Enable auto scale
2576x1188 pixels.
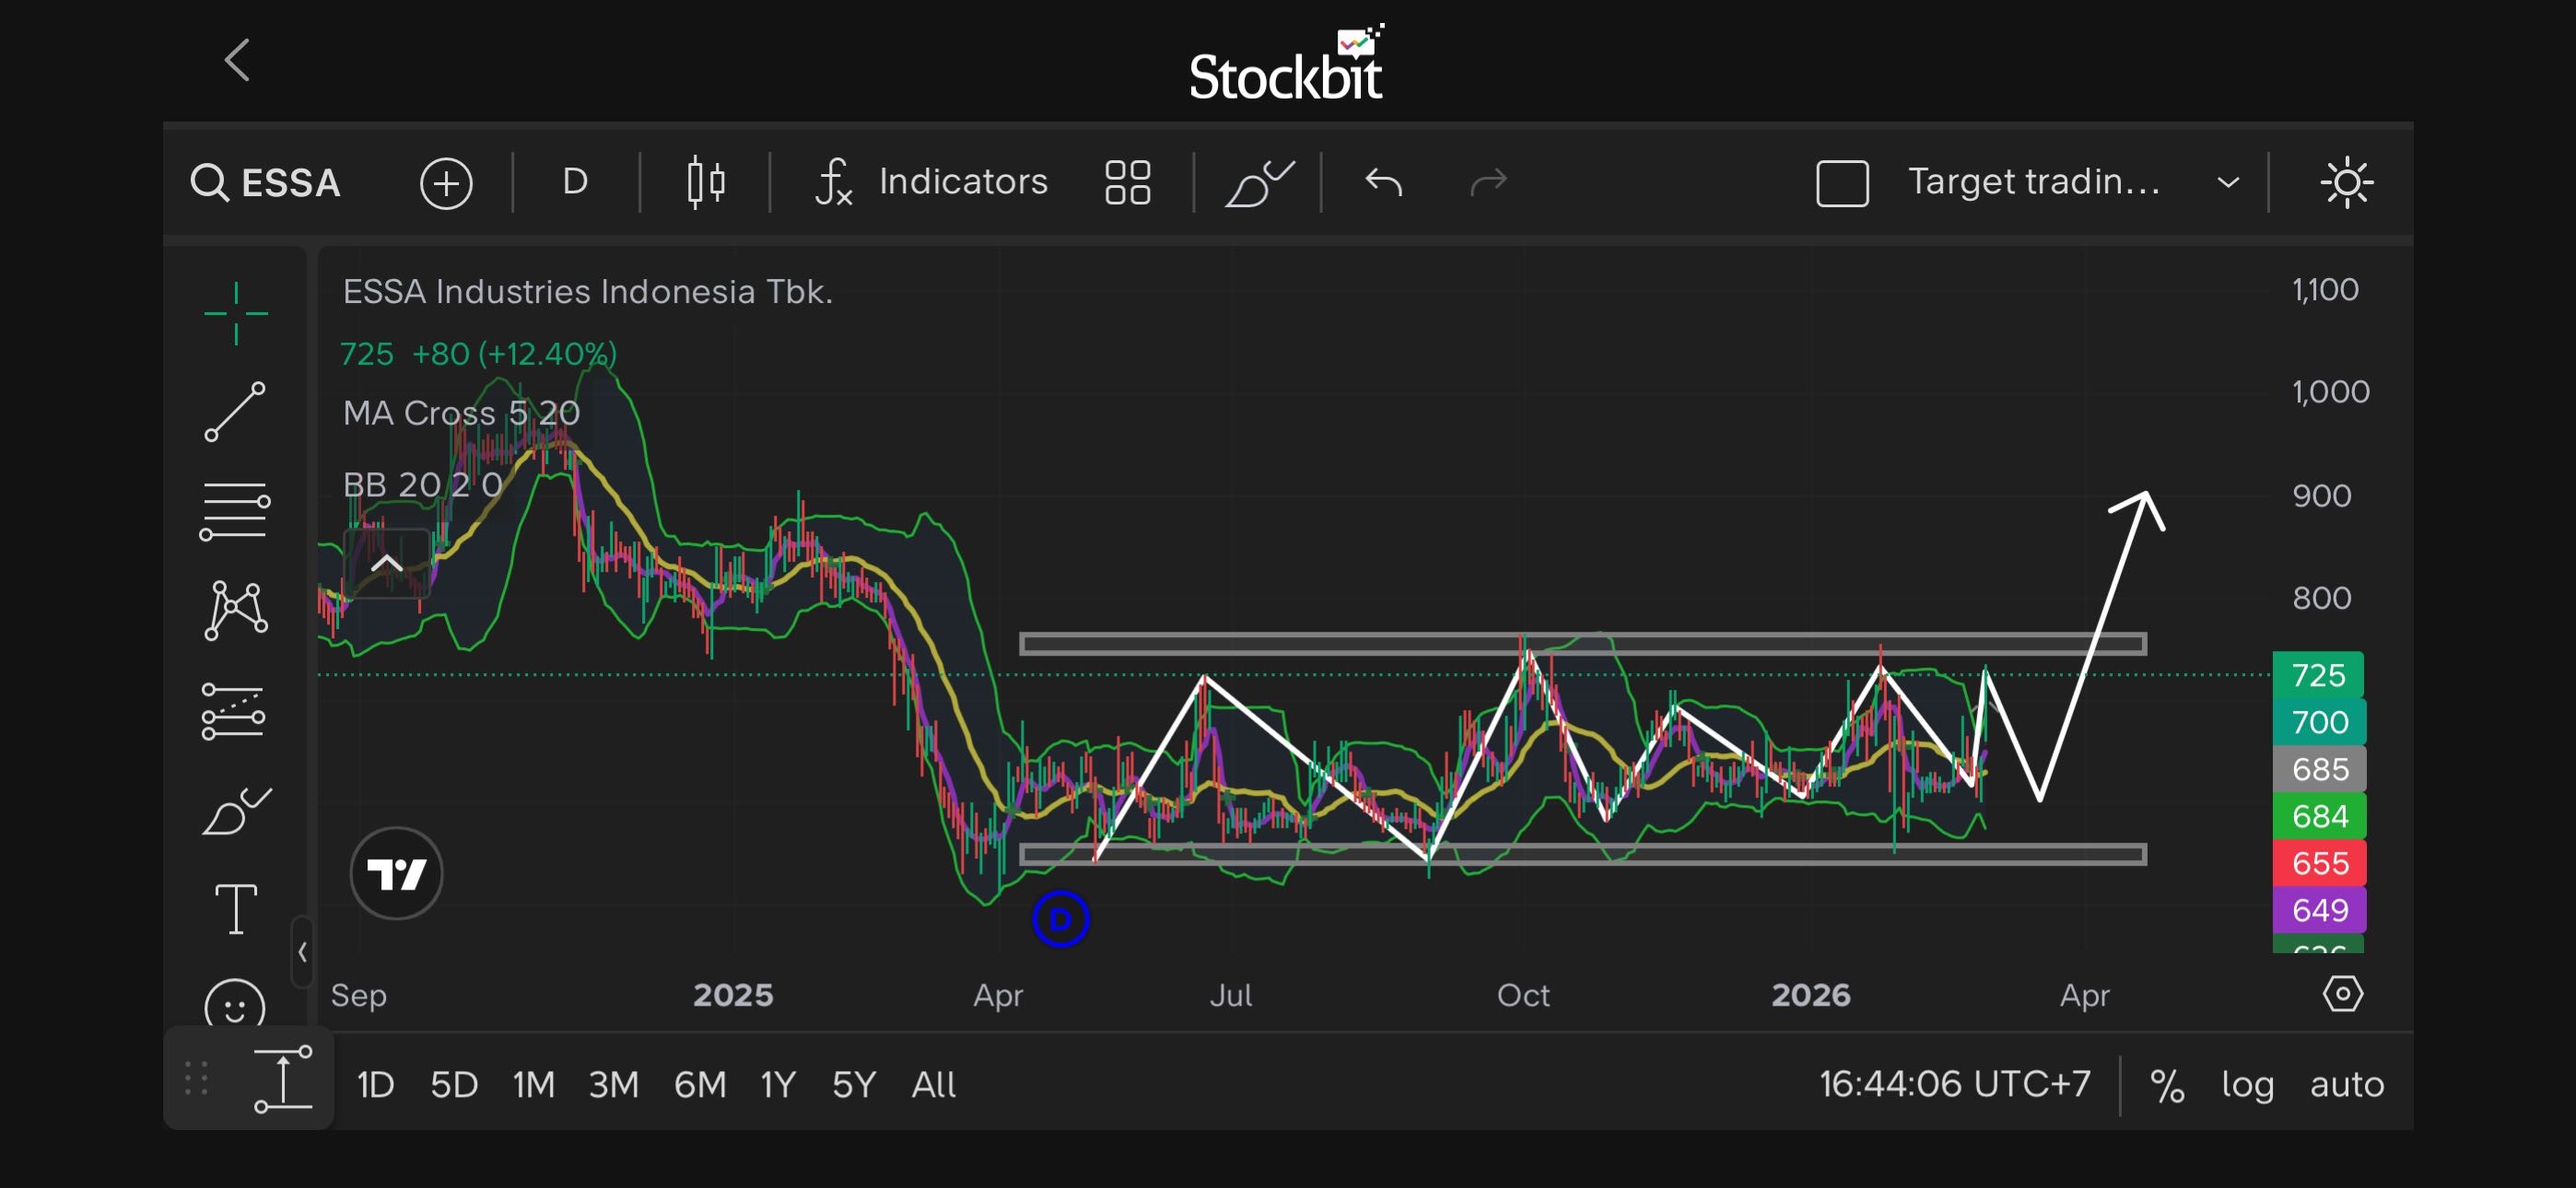2346,1084
